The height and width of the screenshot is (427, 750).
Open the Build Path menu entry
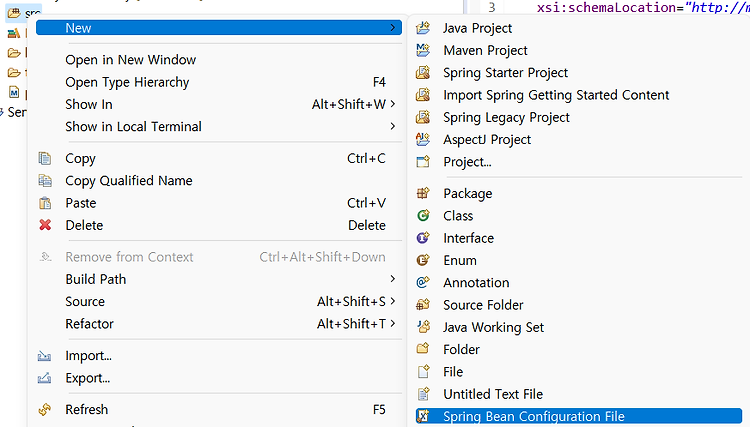tap(219, 279)
